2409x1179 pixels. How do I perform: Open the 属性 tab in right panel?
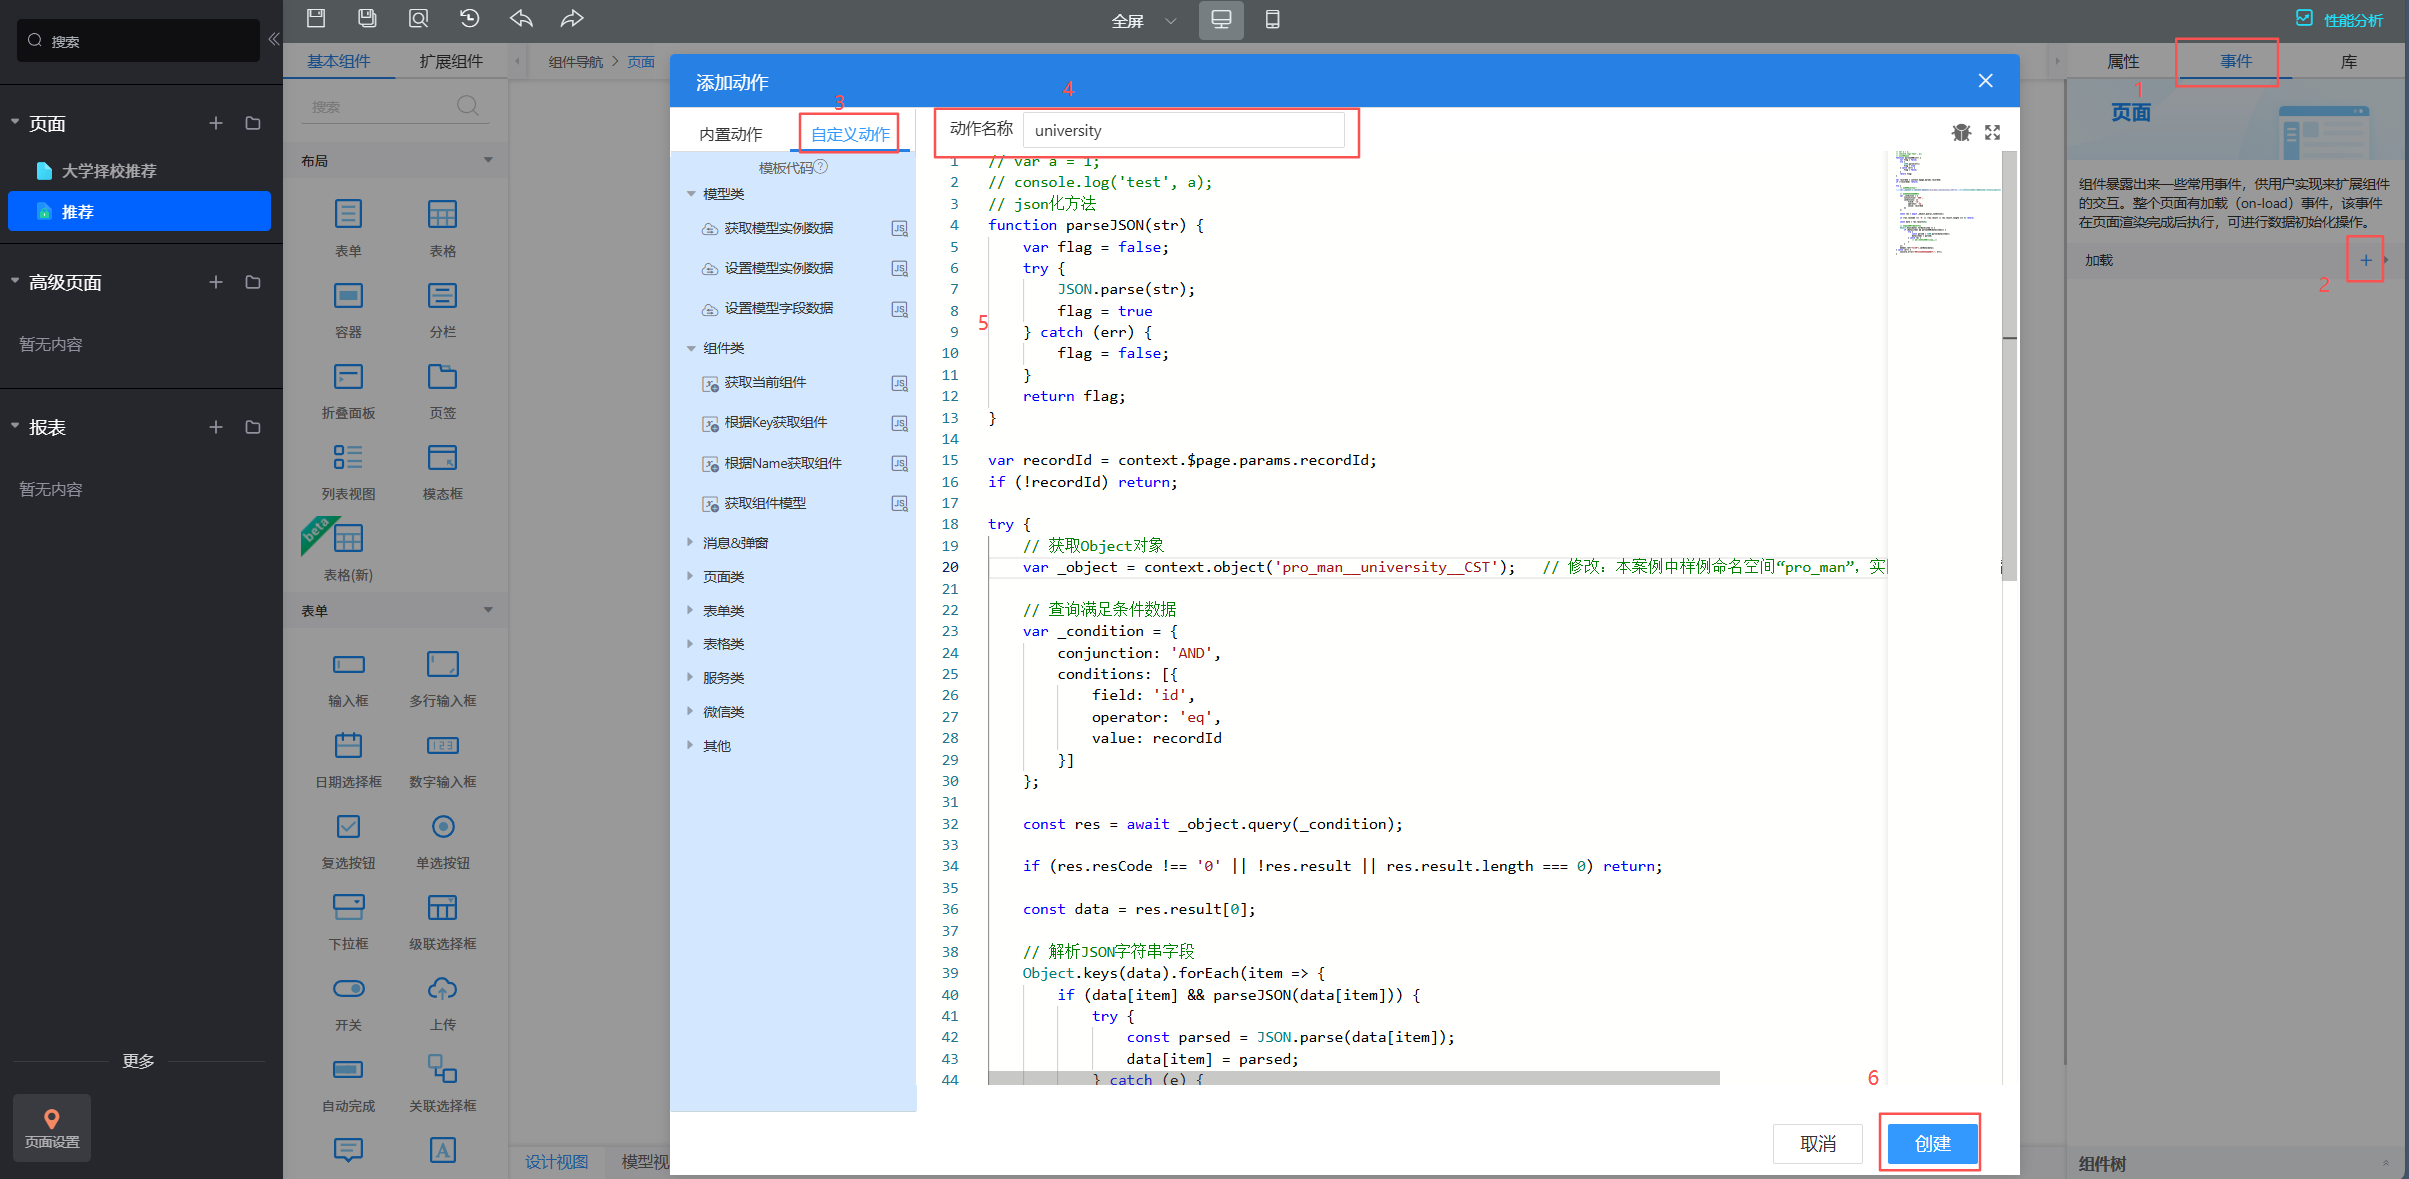click(x=2122, y=61)
